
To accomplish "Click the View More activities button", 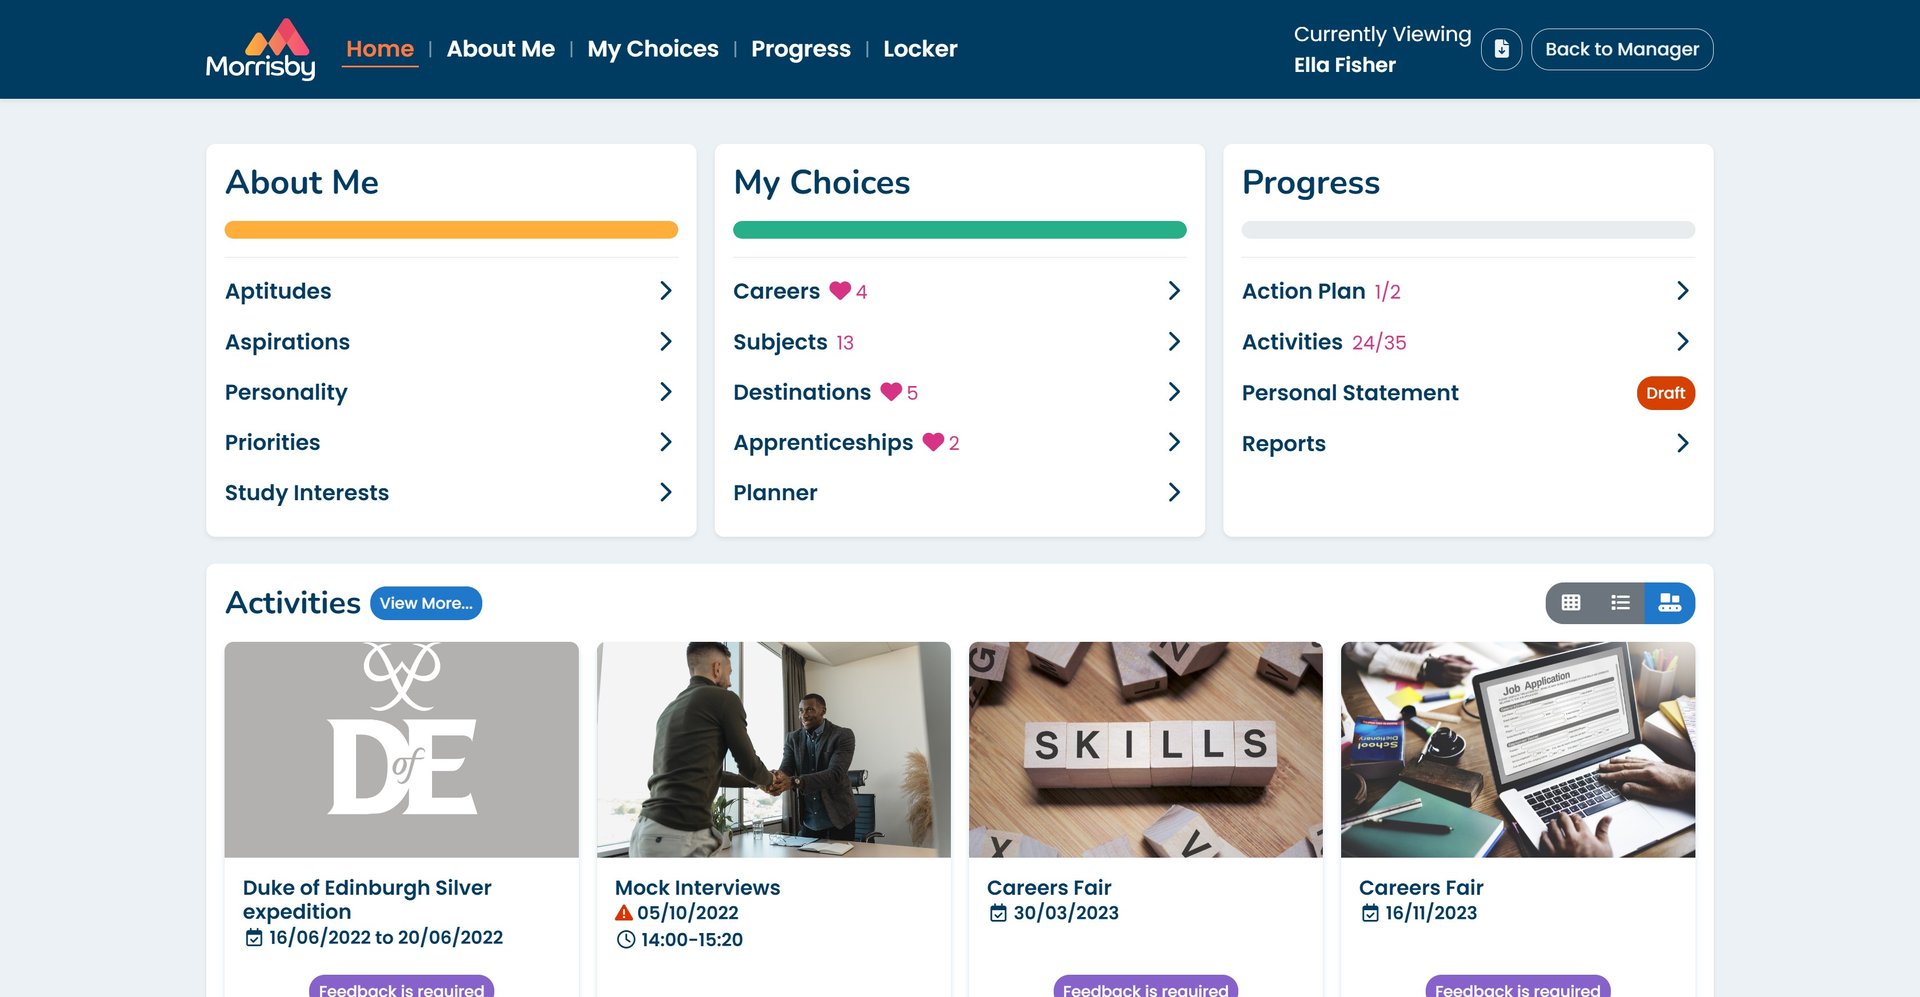I will tap(426, 603).
